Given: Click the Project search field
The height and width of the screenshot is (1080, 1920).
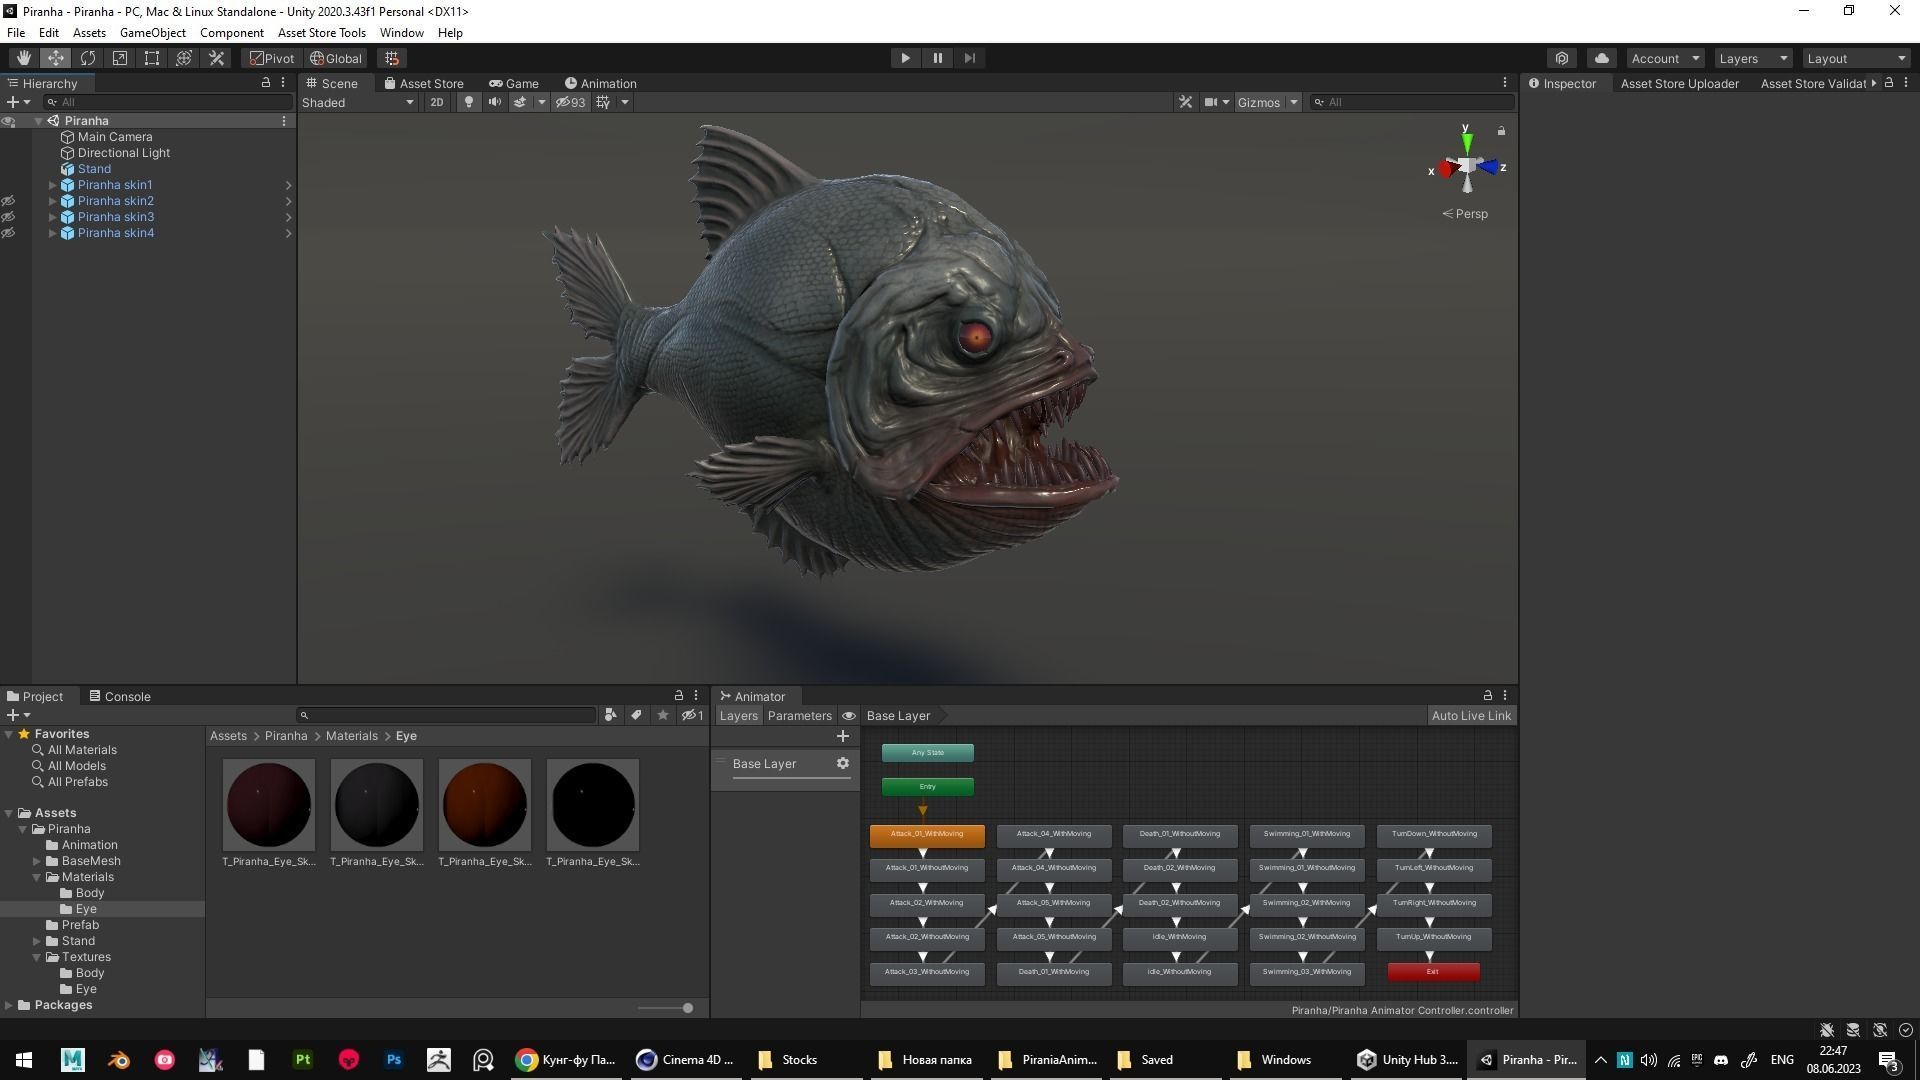Looking at the screenshot, I should [446, 715].
